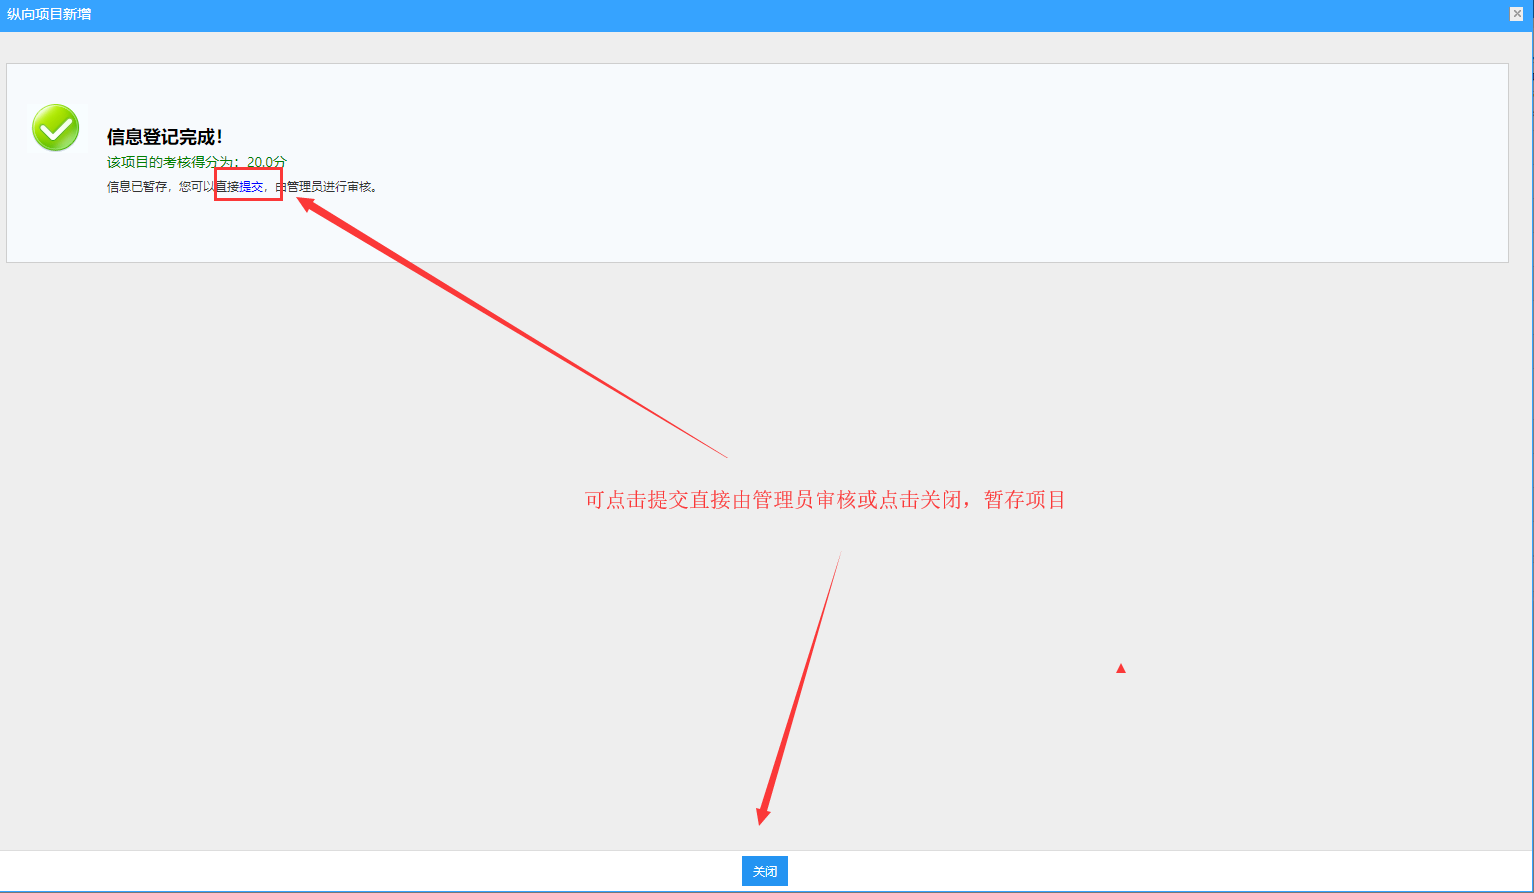Image resolution: width=1534 pixels, height=893 pixels.
Task: Close the dialog with the X icon
Action: 1516,14
